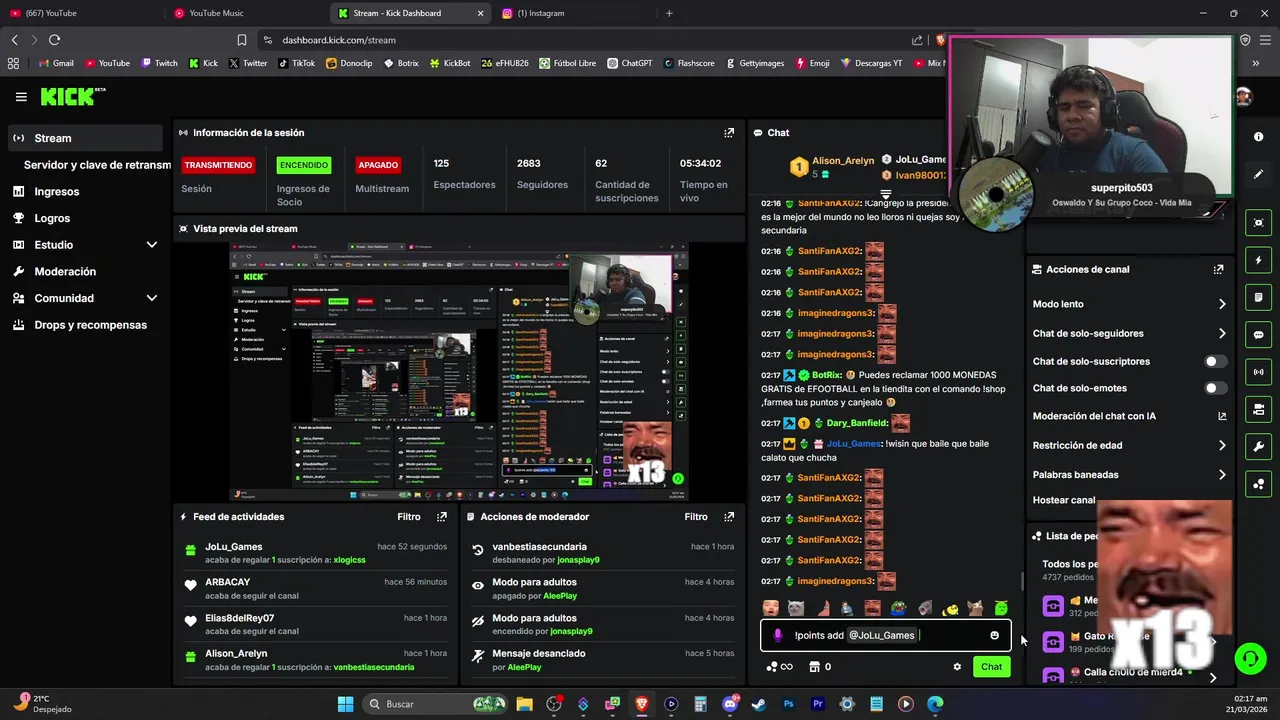Open Photoshop from the taskbar
1280x720 pixels.
point(788,704)
